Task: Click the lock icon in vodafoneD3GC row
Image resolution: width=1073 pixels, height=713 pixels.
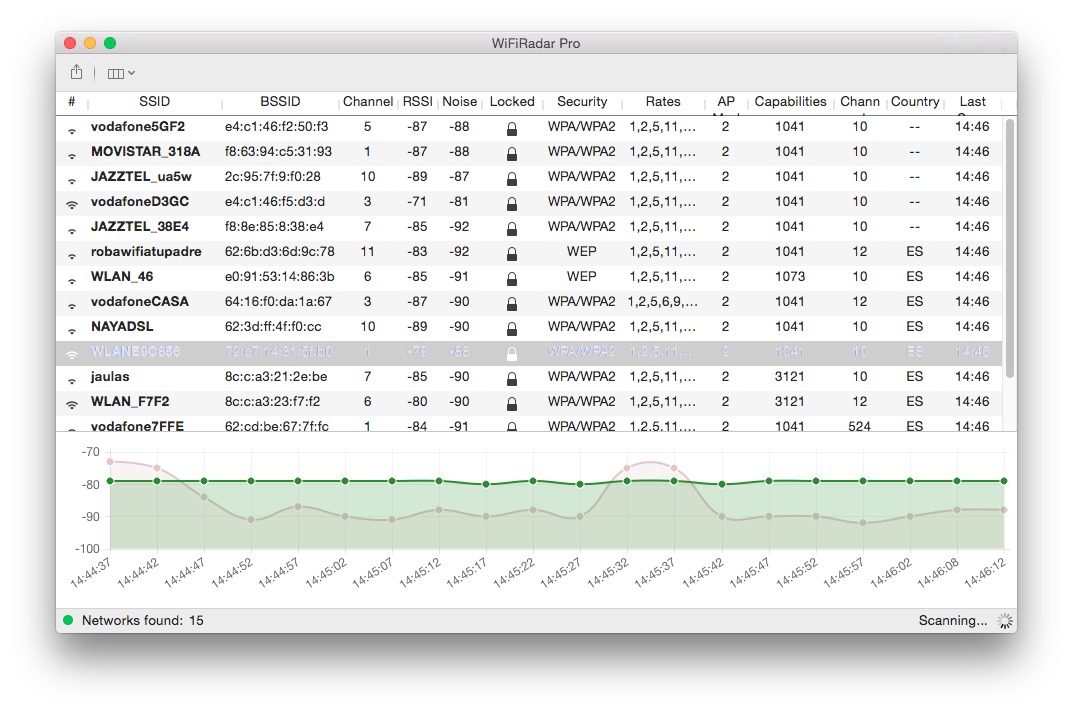Action: 511,203
